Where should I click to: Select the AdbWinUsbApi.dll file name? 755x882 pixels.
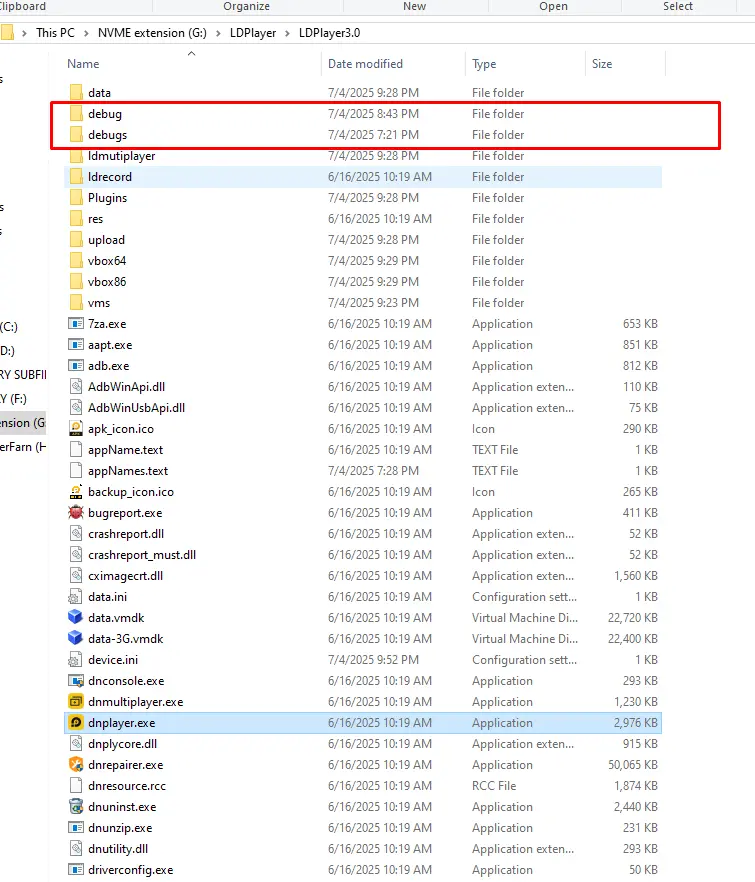pos(137,408)
